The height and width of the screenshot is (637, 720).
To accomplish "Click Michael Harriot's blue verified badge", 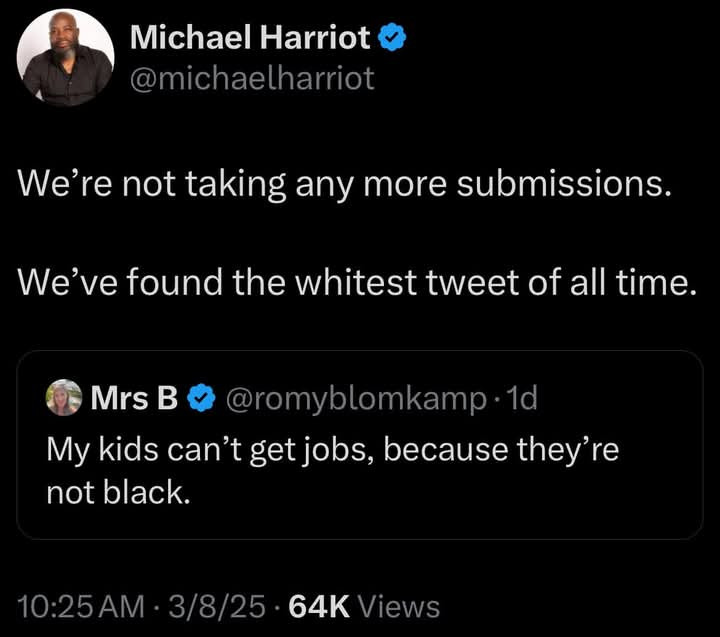I will pos(392,39).
